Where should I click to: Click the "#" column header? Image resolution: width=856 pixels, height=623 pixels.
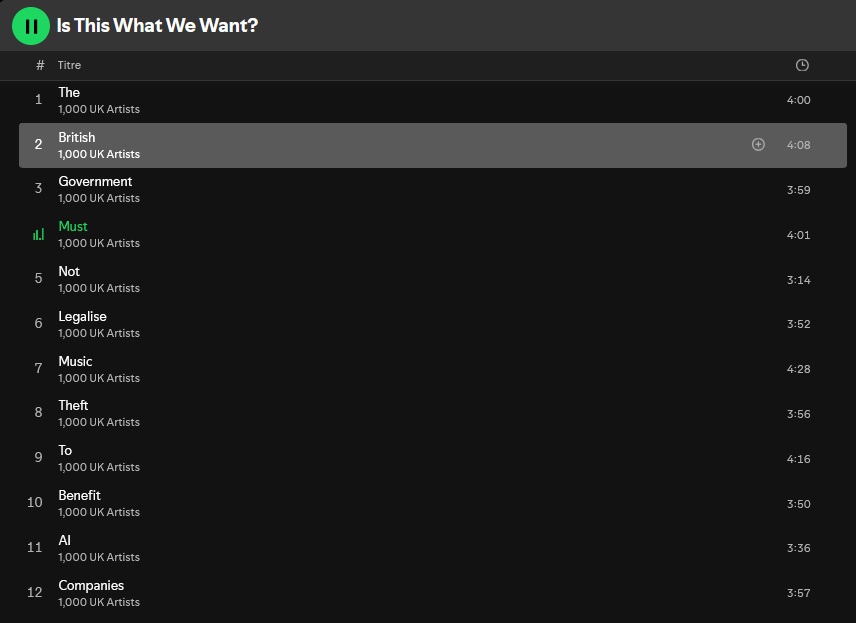[x=40, y=65]
